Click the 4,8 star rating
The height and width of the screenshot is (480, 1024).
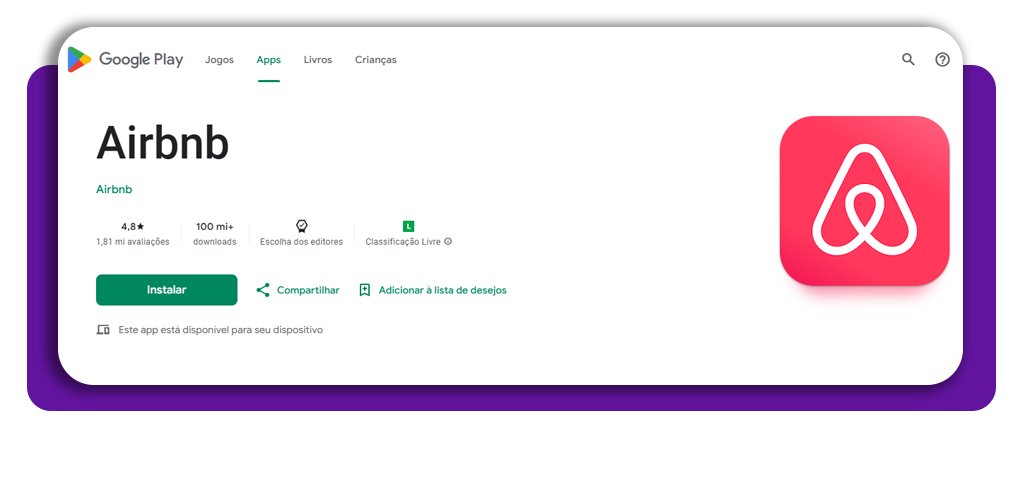pos(133,227)
